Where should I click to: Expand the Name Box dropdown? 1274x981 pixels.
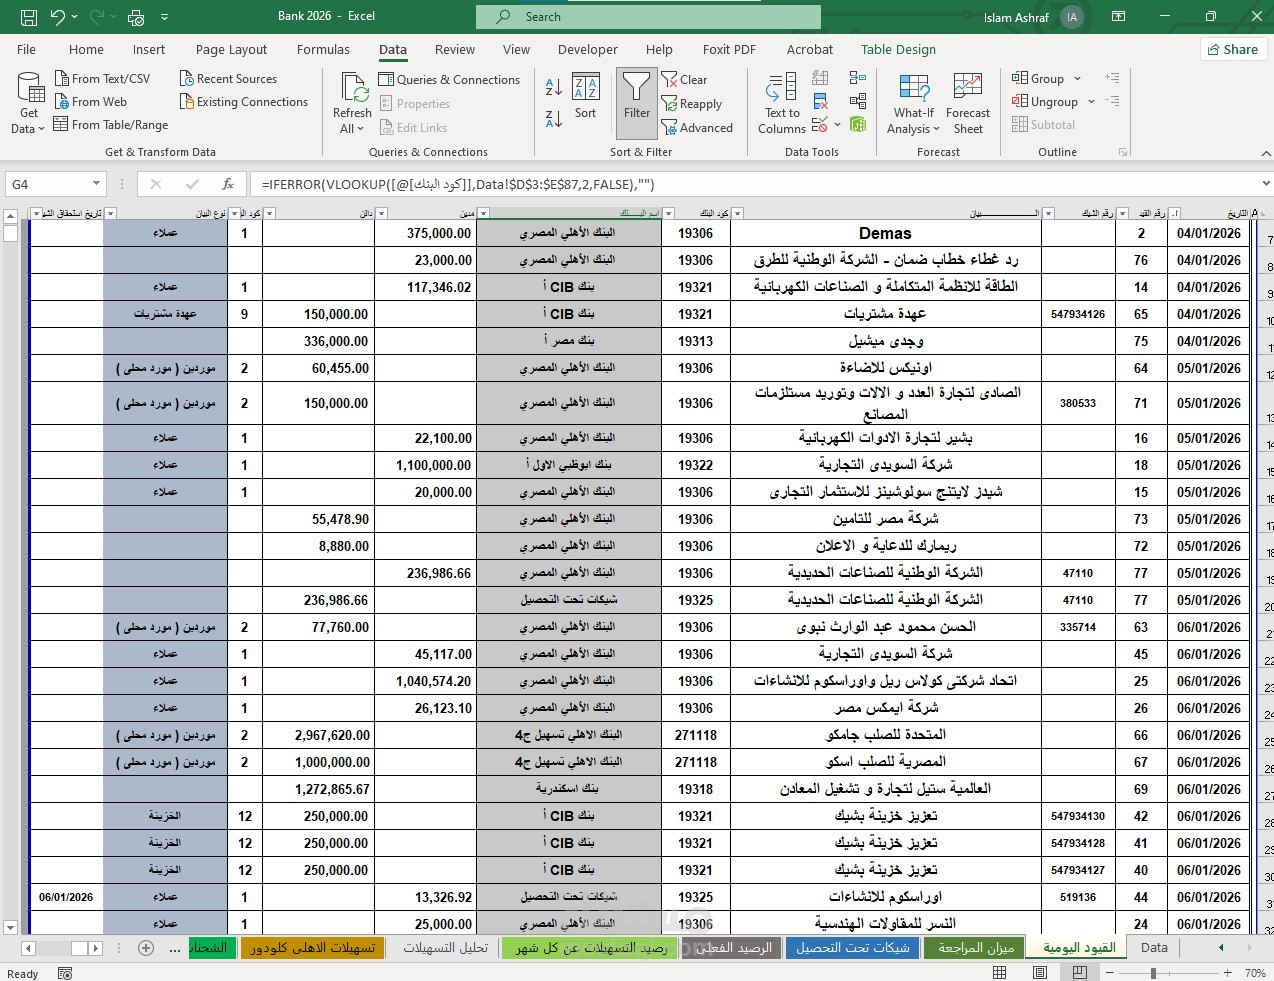pos(96,184)
